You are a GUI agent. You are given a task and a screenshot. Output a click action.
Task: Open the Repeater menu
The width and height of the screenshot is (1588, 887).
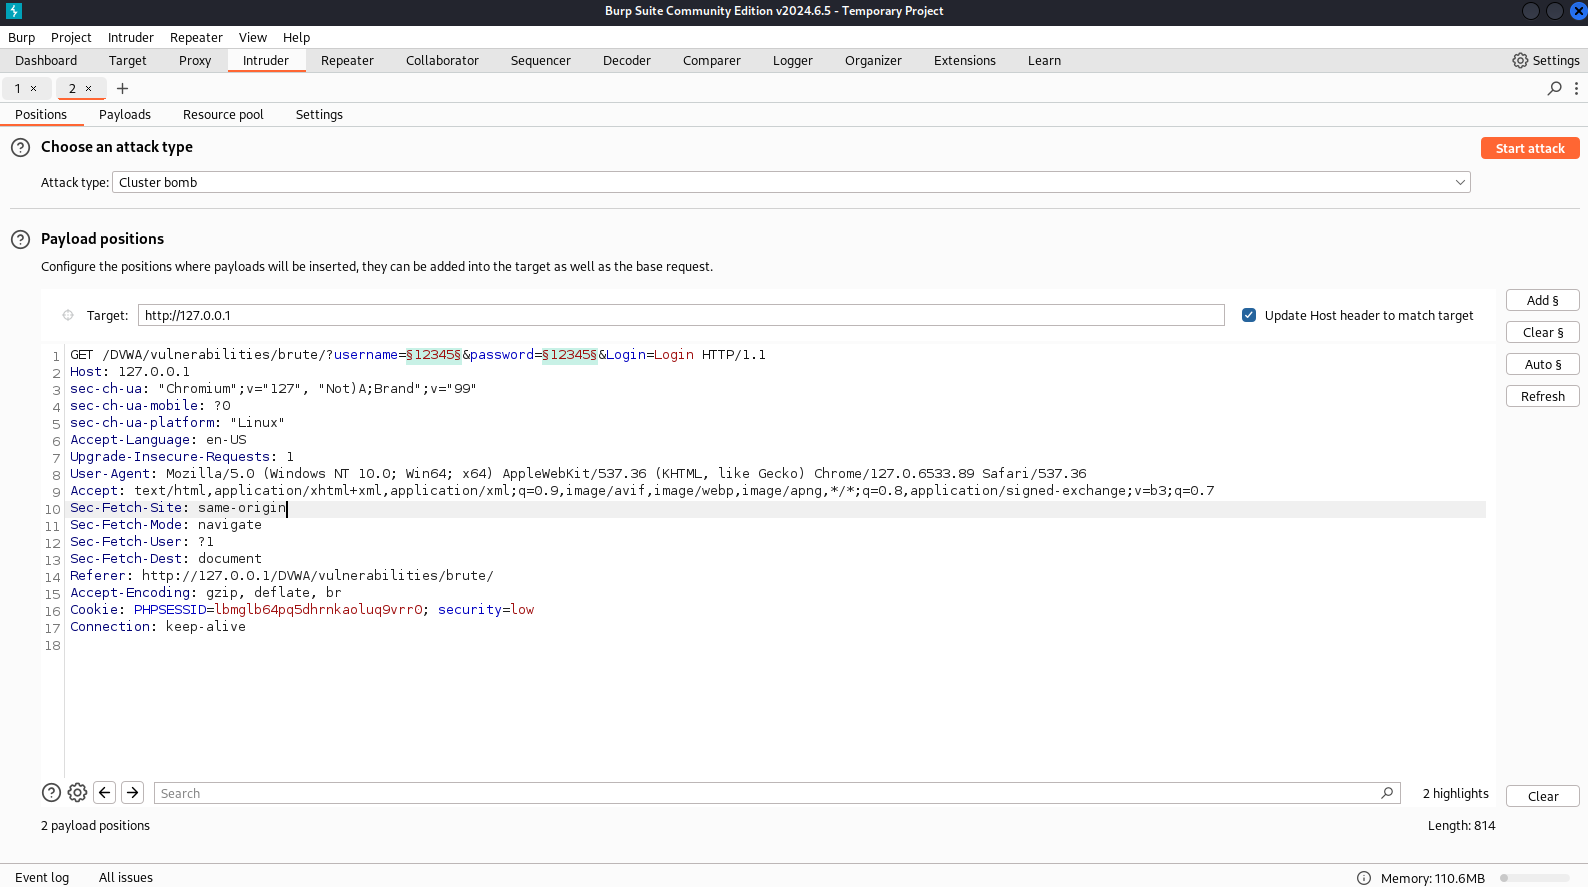click(x=196, y=38)
